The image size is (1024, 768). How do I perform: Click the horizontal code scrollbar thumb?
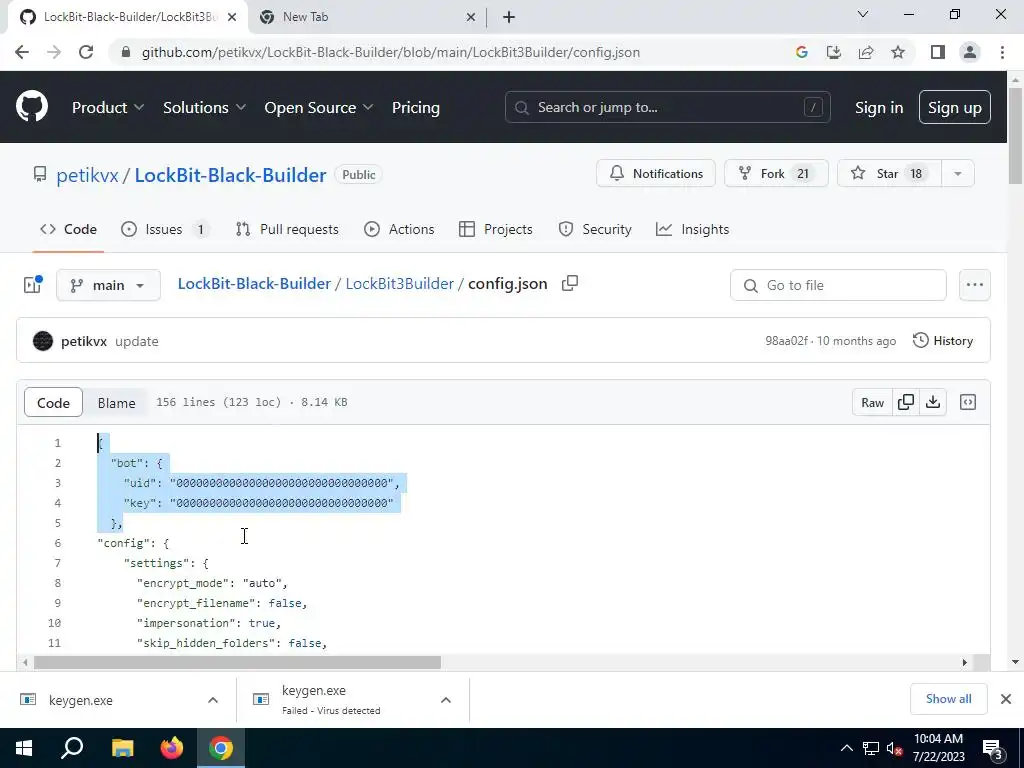point(237,662)
